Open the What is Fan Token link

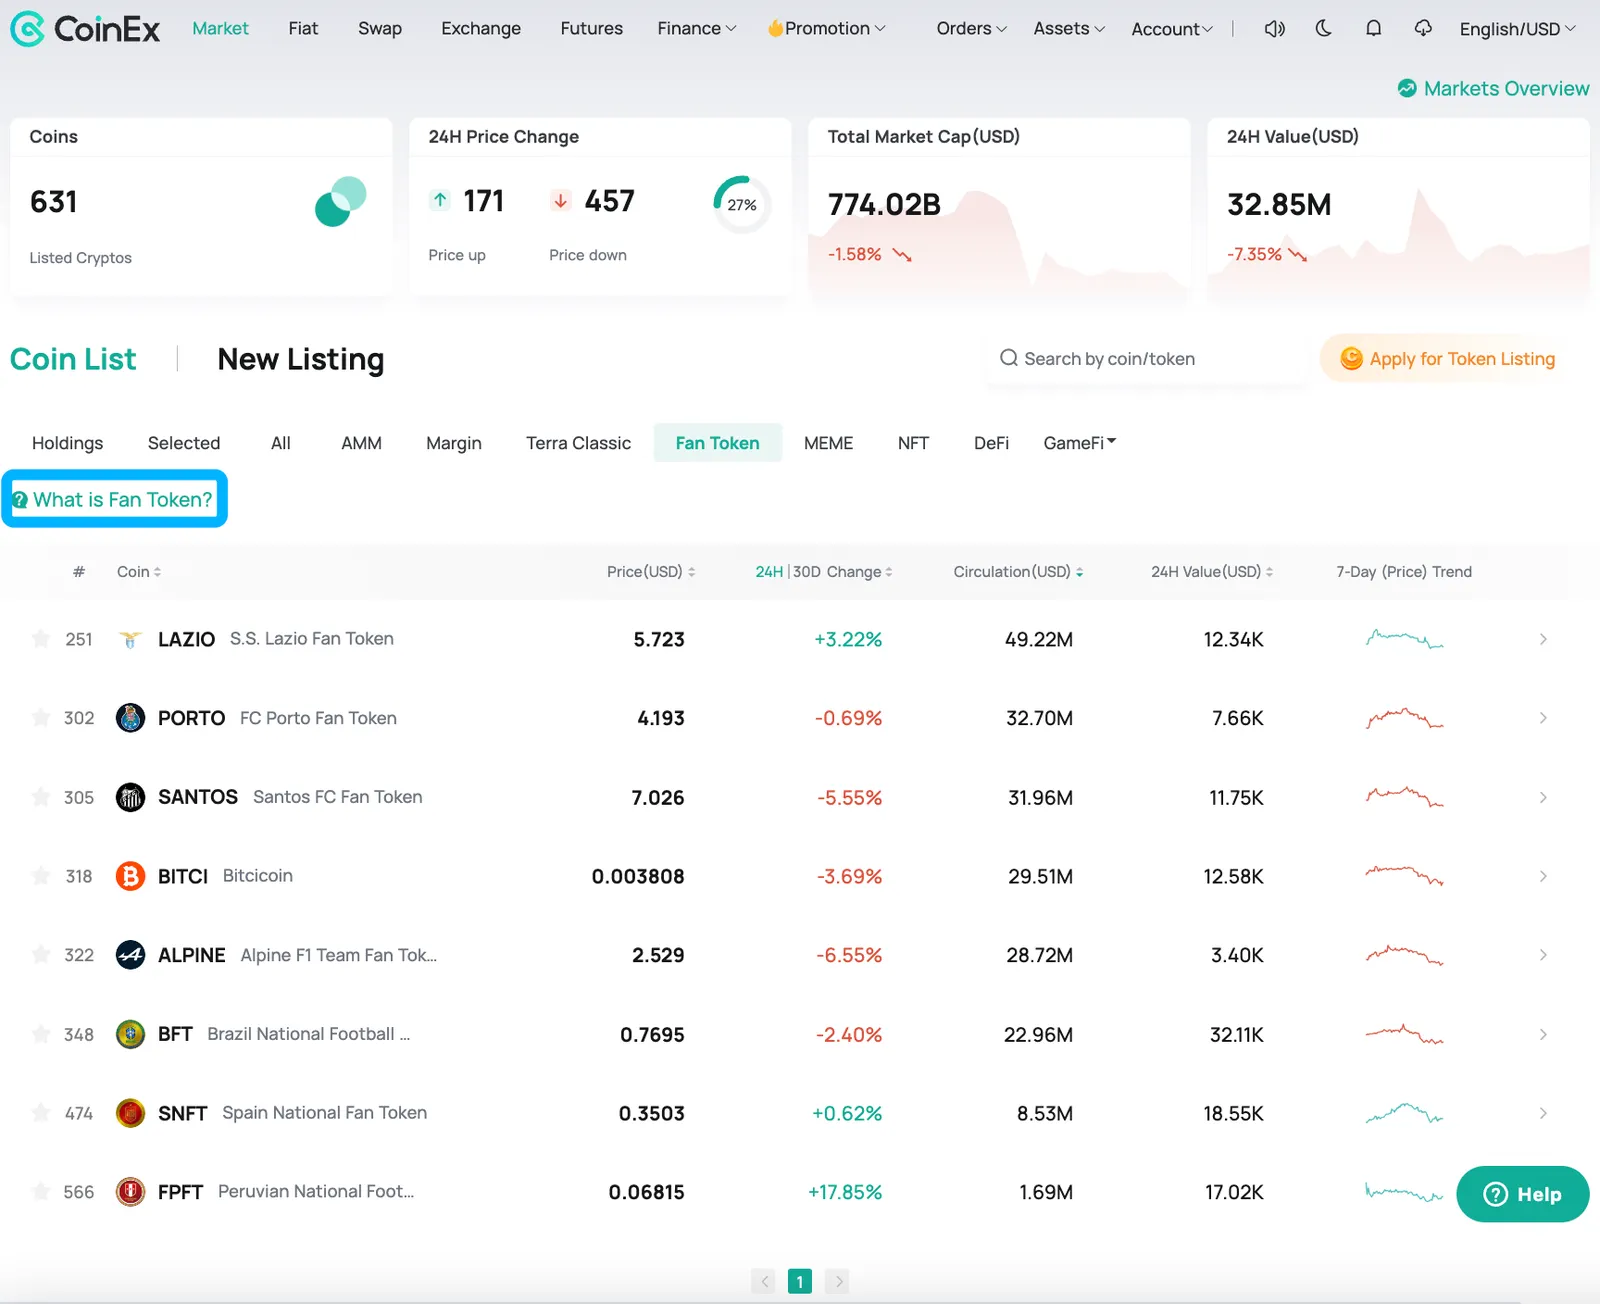point(114,499)
